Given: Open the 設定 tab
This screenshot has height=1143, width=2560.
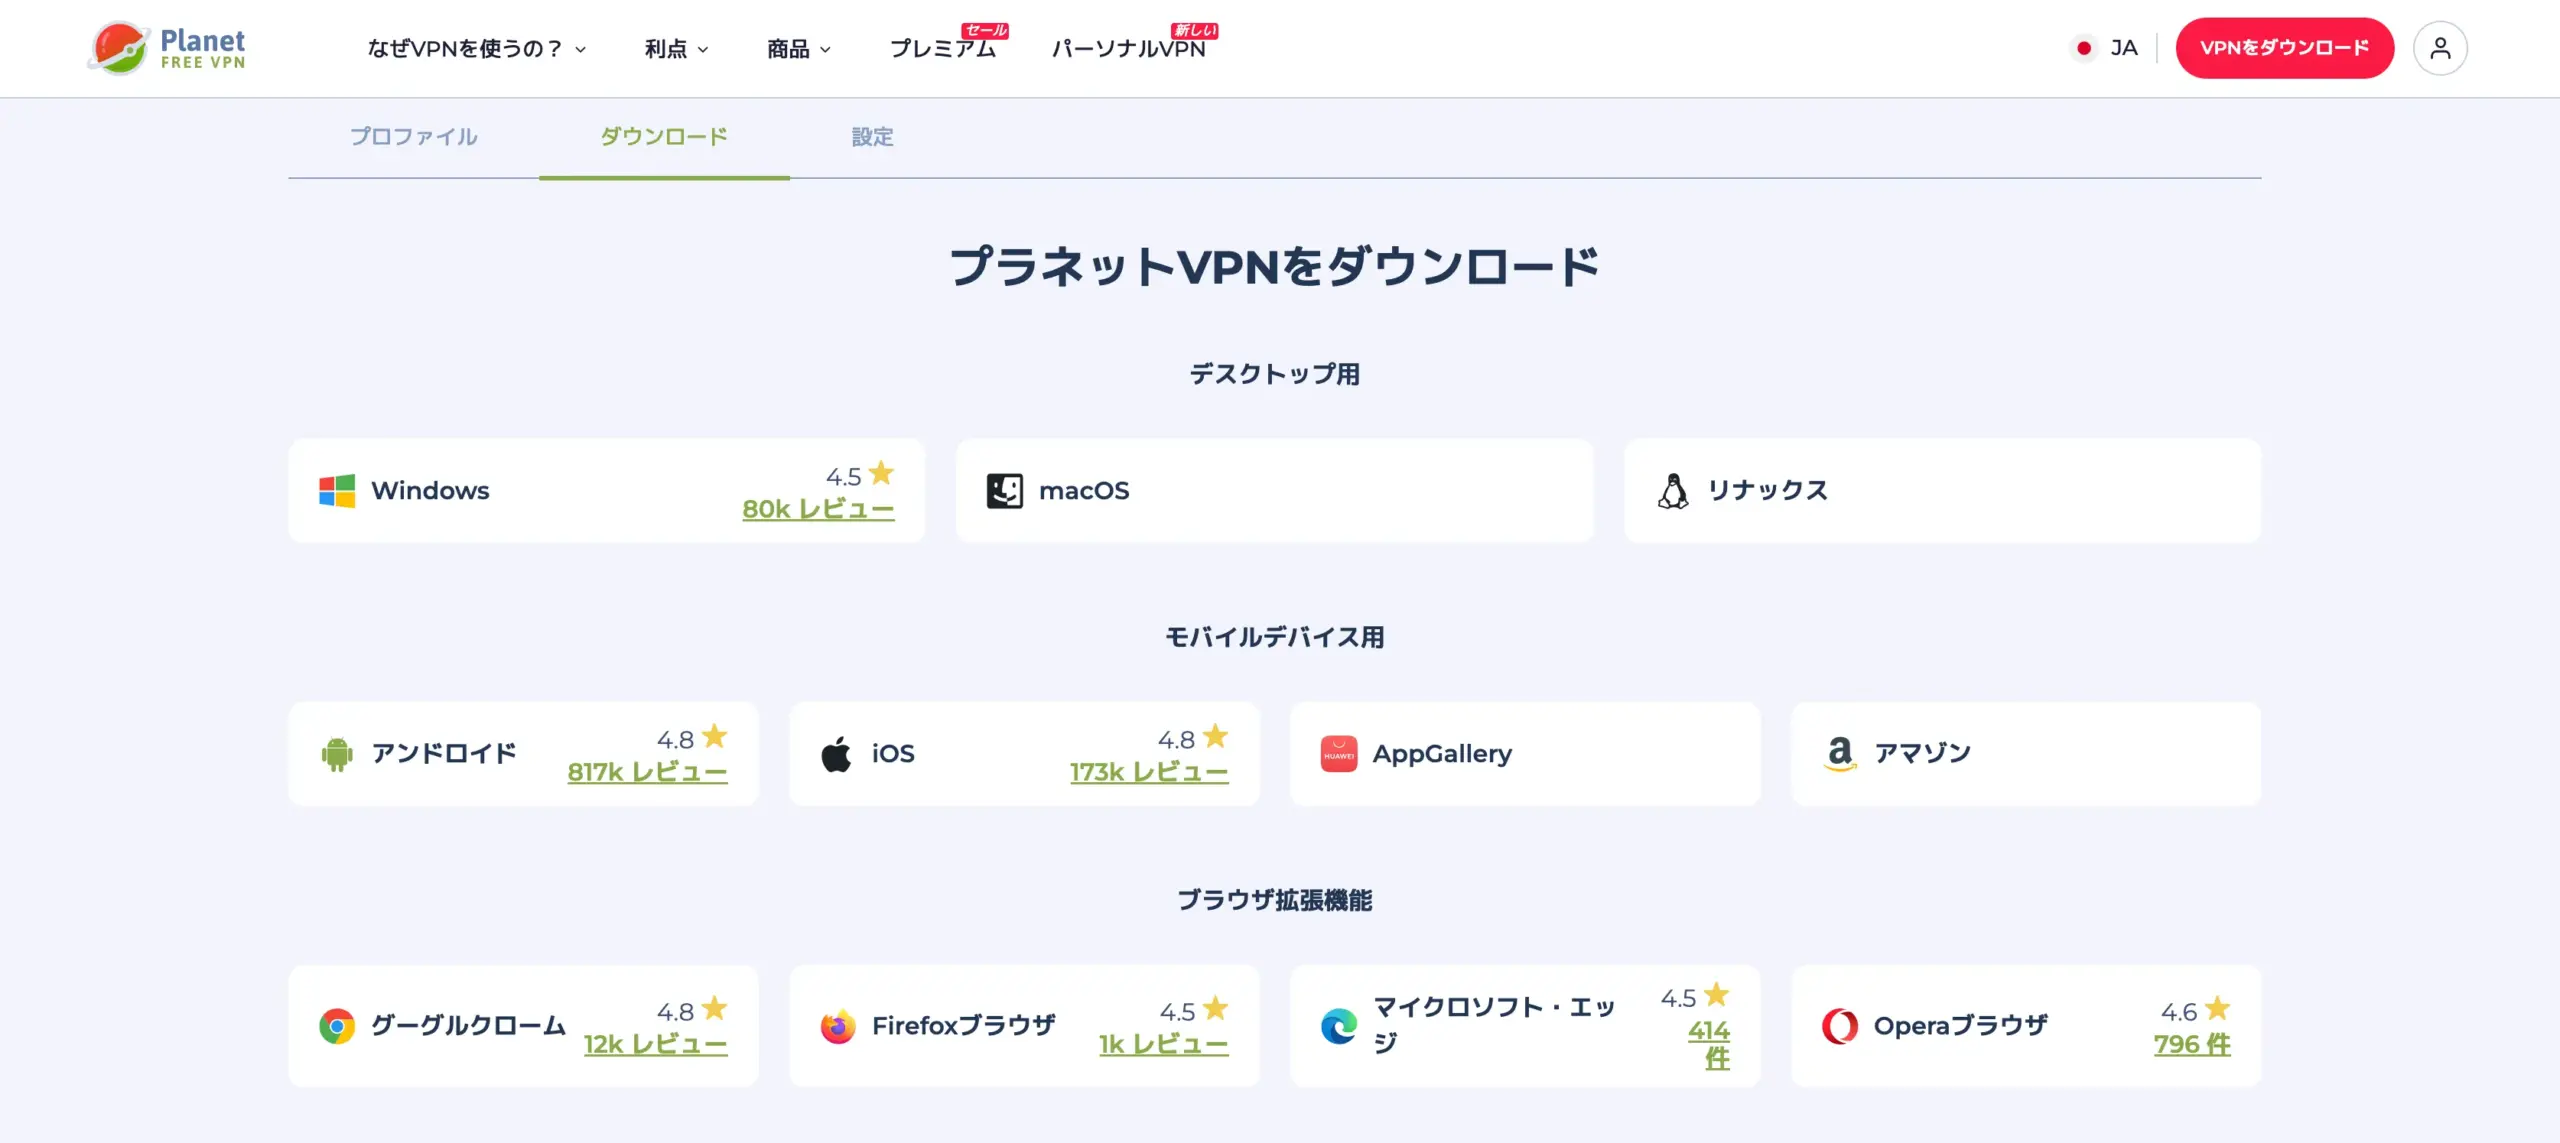Looking at the screenshot, I should point(872,137).
